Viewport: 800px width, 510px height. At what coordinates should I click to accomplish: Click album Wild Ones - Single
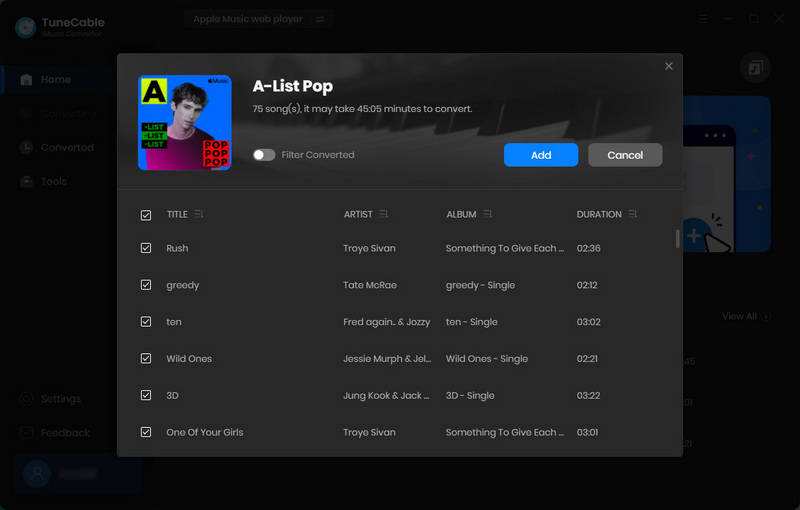click(487, 359)
